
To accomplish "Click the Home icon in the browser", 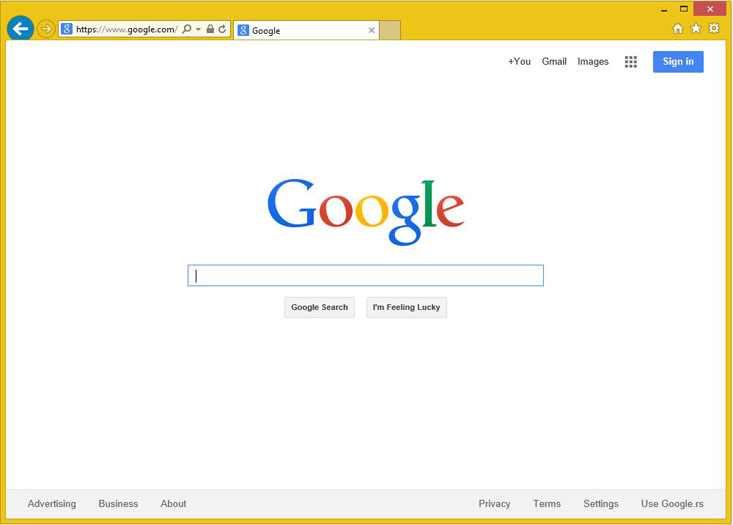I will coord(678,29).
